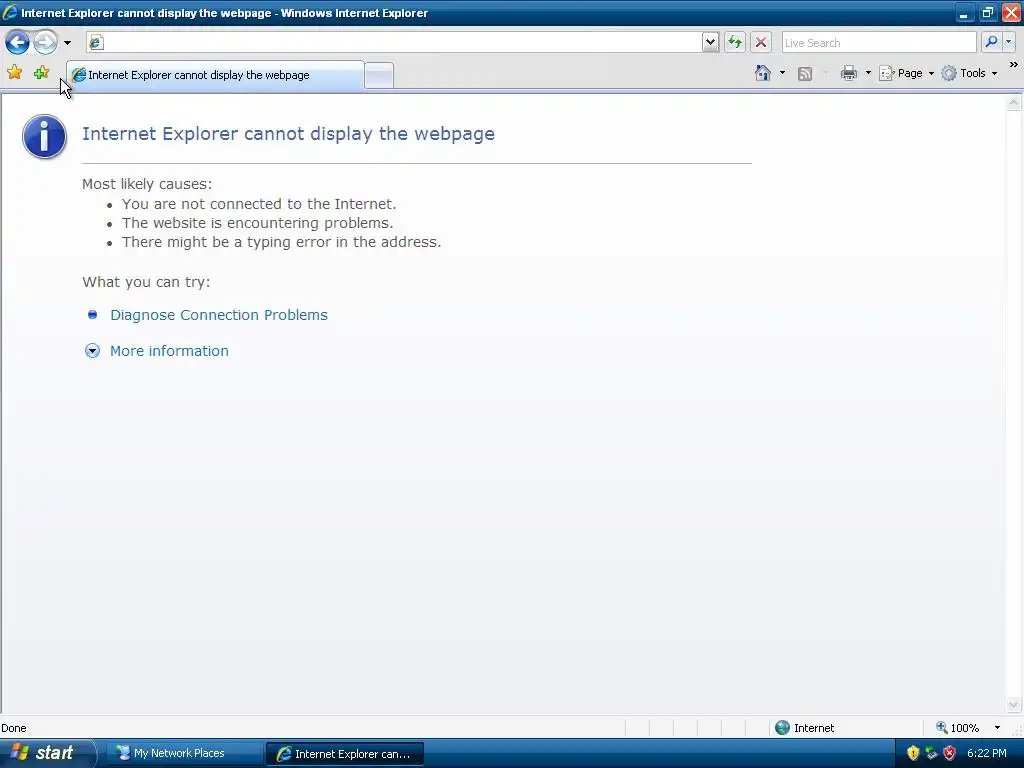Click the error page heading text
The width and height of the screenshot is (1024, 768).
tap(288, 134)
